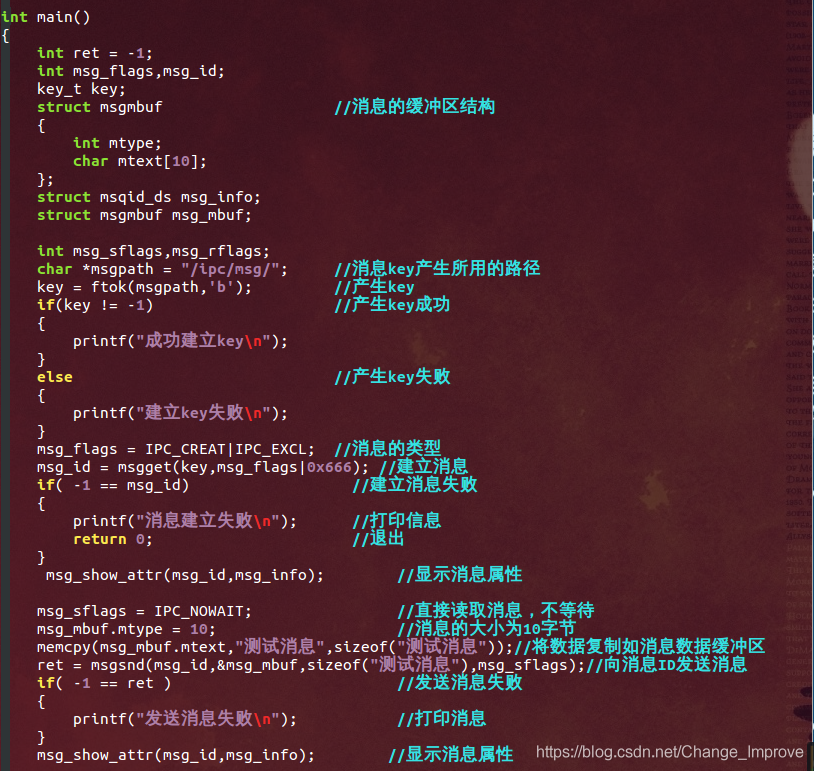Click the first msg_show_attr call
The width and height of the screenshot is (814, 771).
185,575
